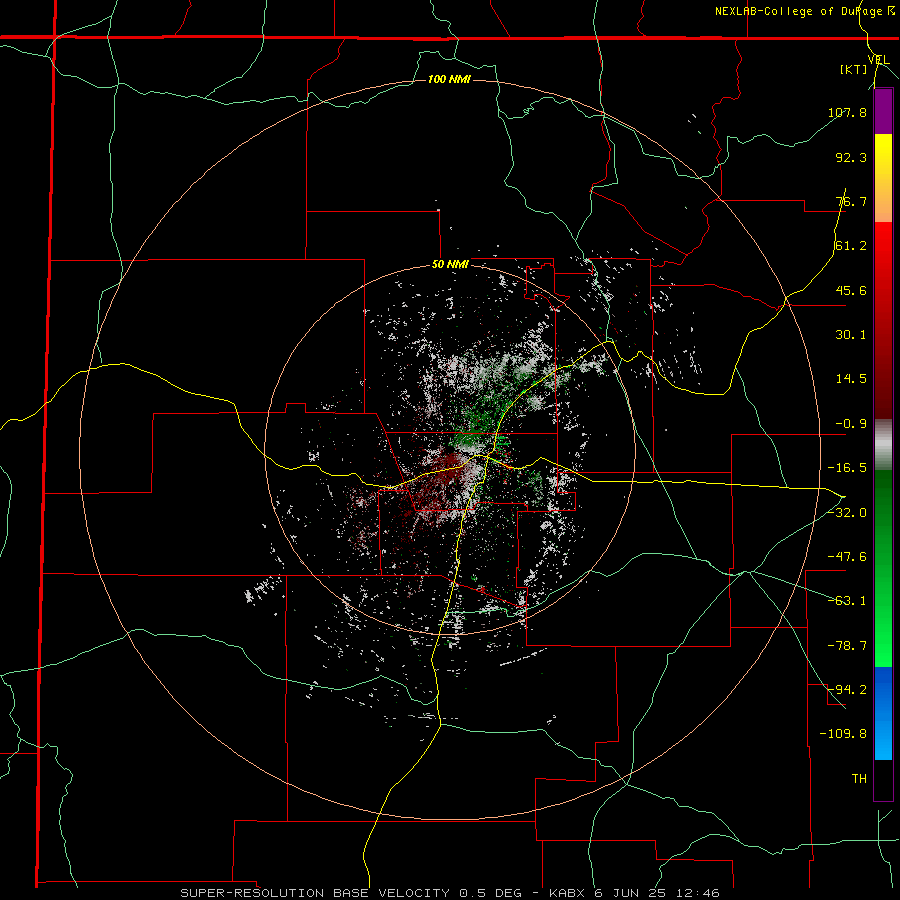
Task: Click the VEL legend heading
Action: click(878, 60)
